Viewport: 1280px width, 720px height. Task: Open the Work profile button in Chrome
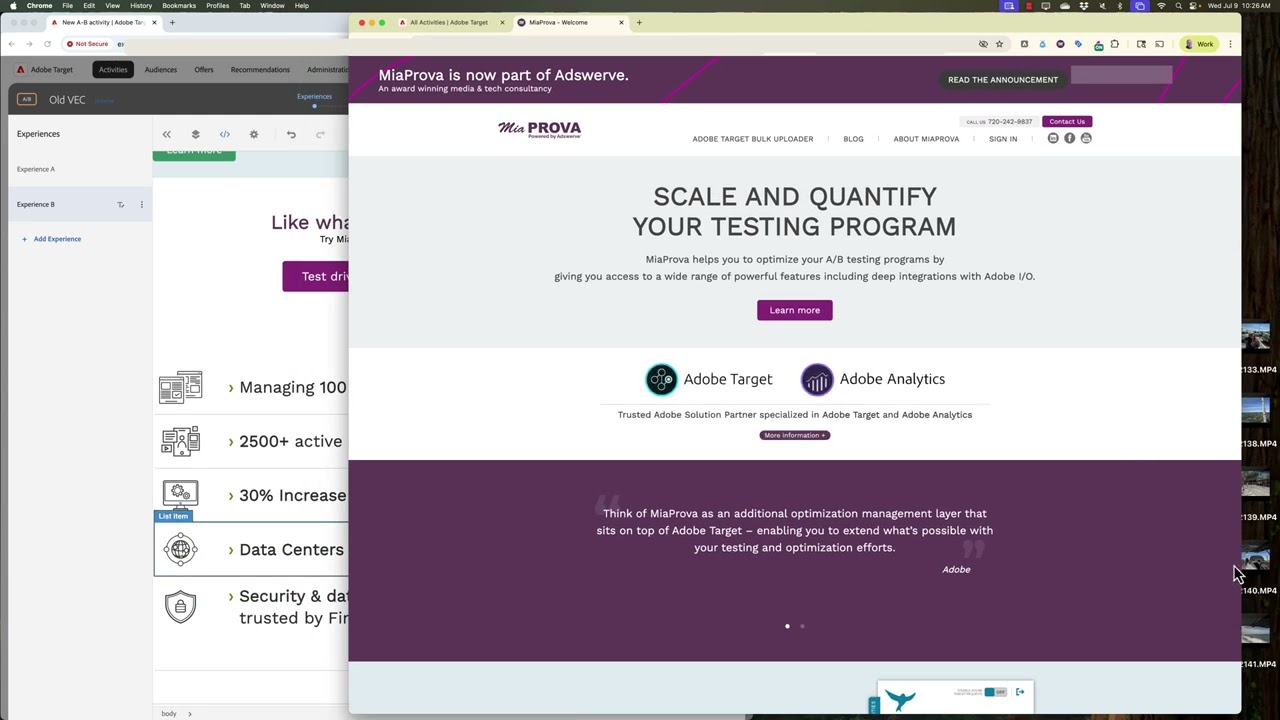(1198, 44)
